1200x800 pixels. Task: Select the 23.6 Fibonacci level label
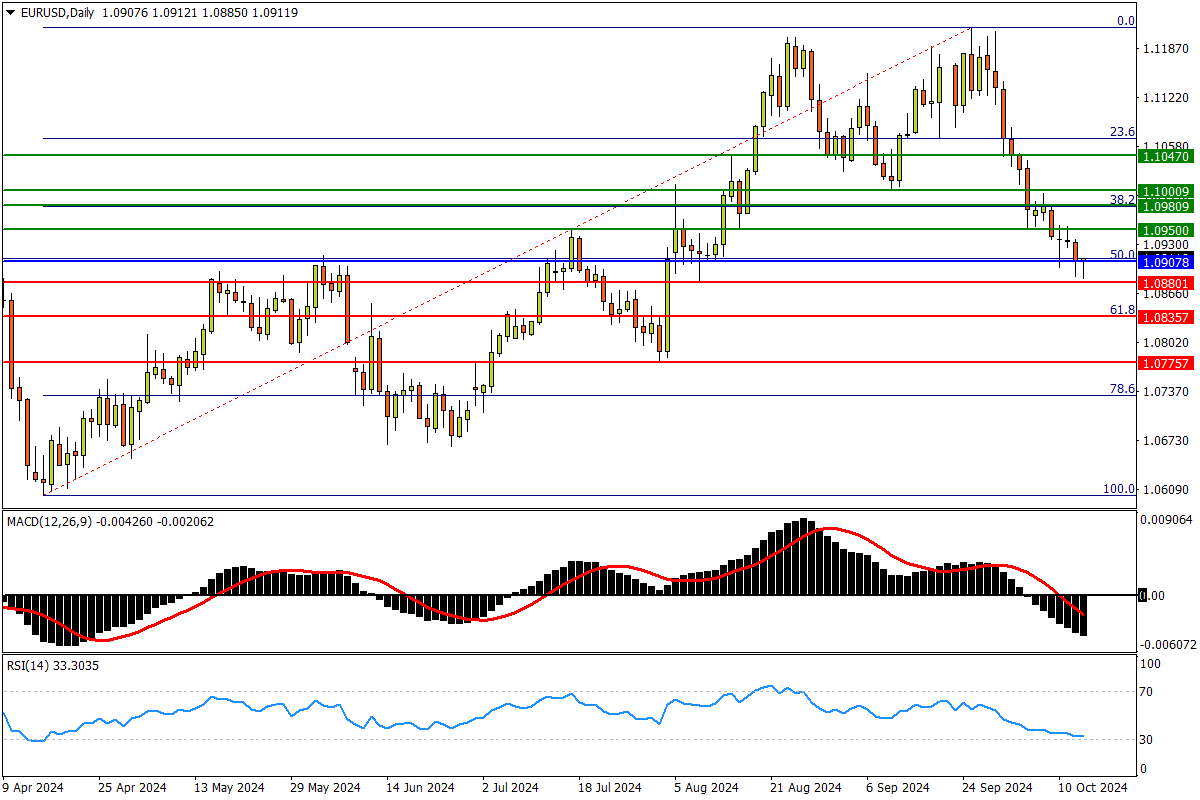(1122, 132)
